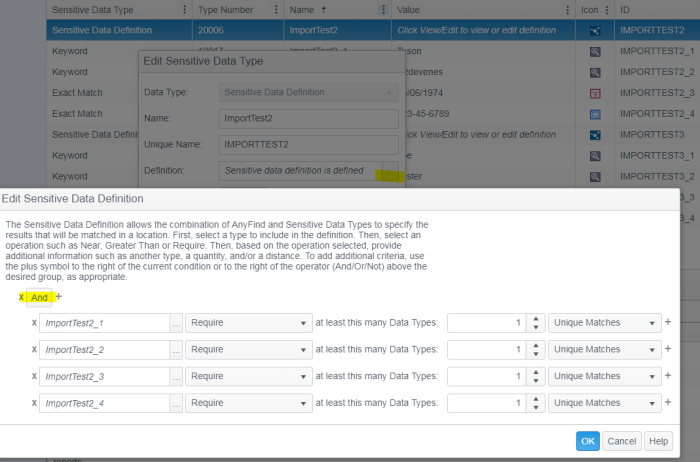Open Require dropdown for ImportTest2_1
Image resolution: width=700 pixels, height=462 pixels.
tap(248, 323)
